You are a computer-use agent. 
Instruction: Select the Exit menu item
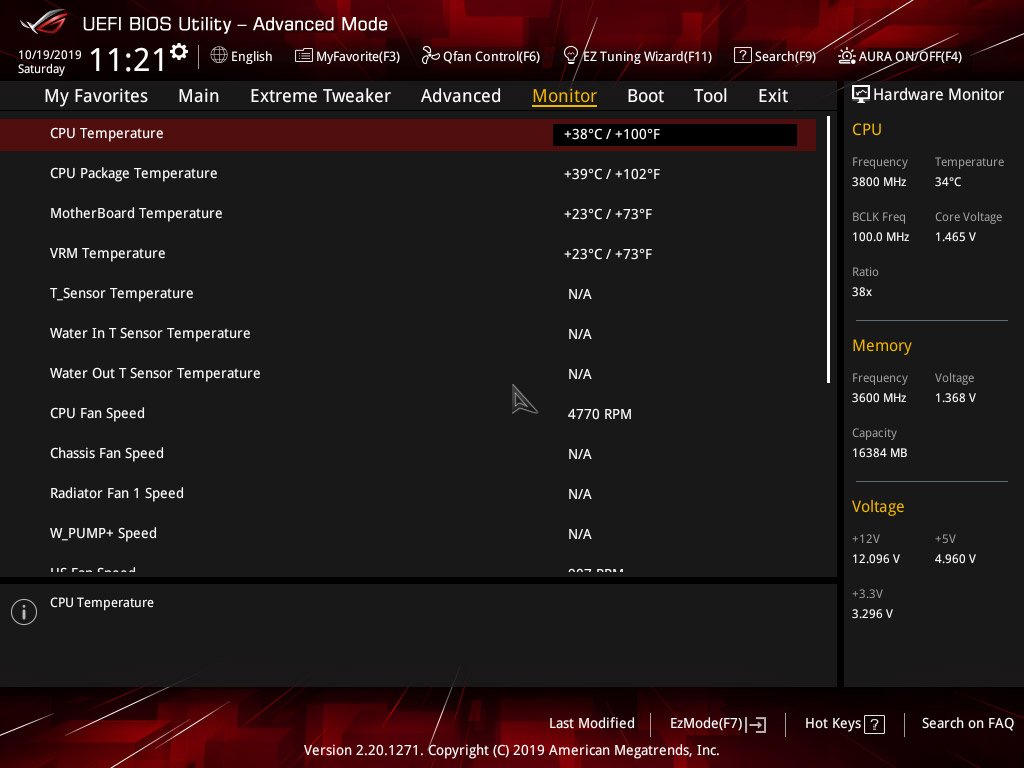pyautogui.click(x=773, y=96)
